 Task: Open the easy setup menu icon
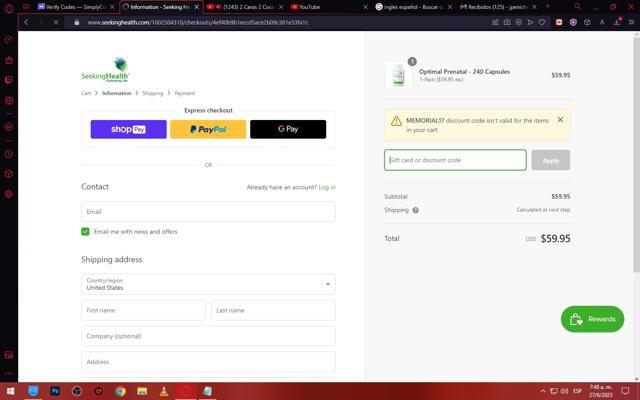pos(631,22)
